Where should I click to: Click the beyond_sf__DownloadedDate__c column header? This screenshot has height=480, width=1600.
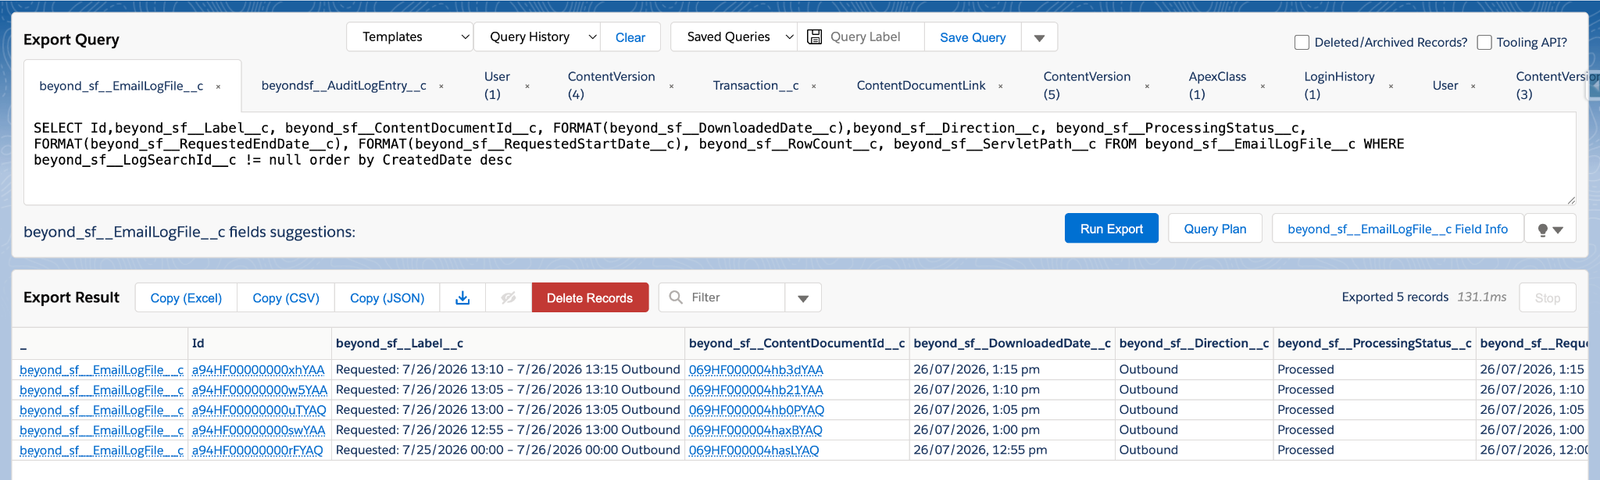(1011, 343)
